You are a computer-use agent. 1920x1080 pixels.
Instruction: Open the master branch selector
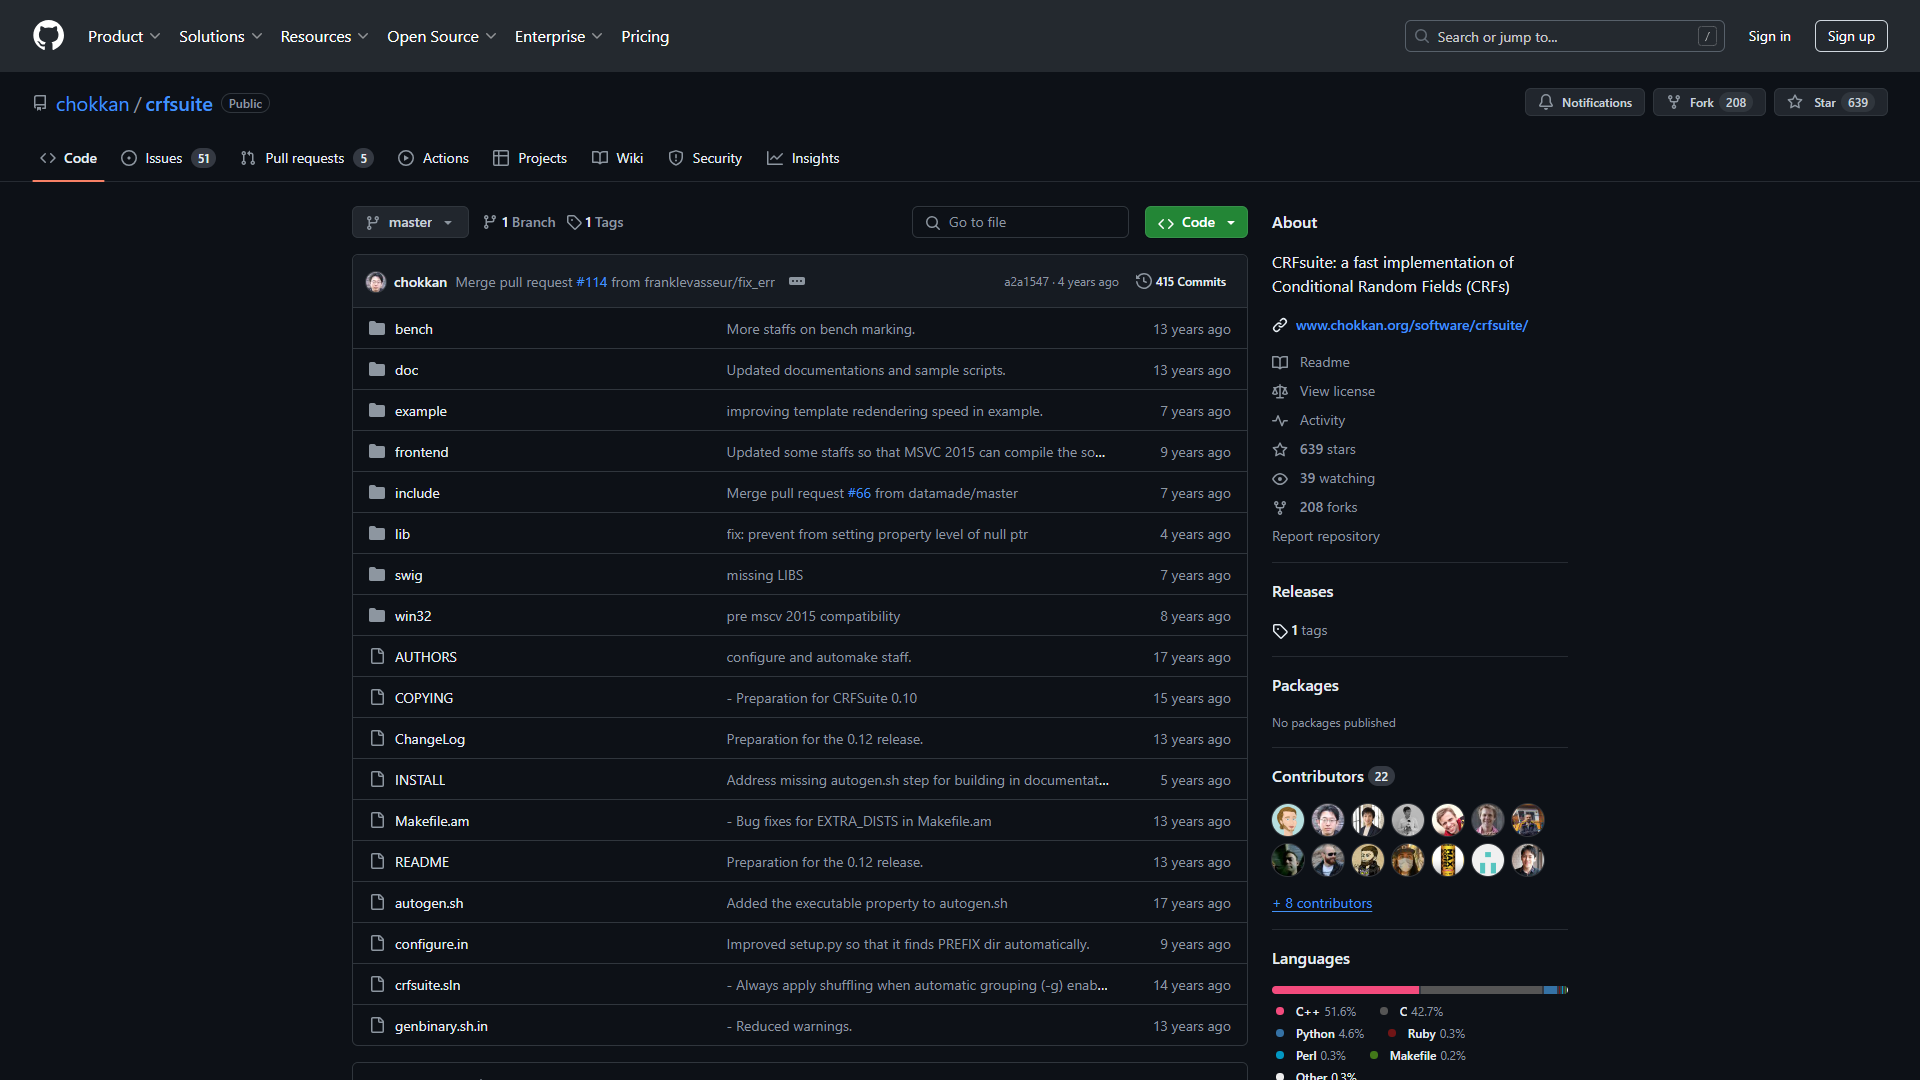click(409, 222)
